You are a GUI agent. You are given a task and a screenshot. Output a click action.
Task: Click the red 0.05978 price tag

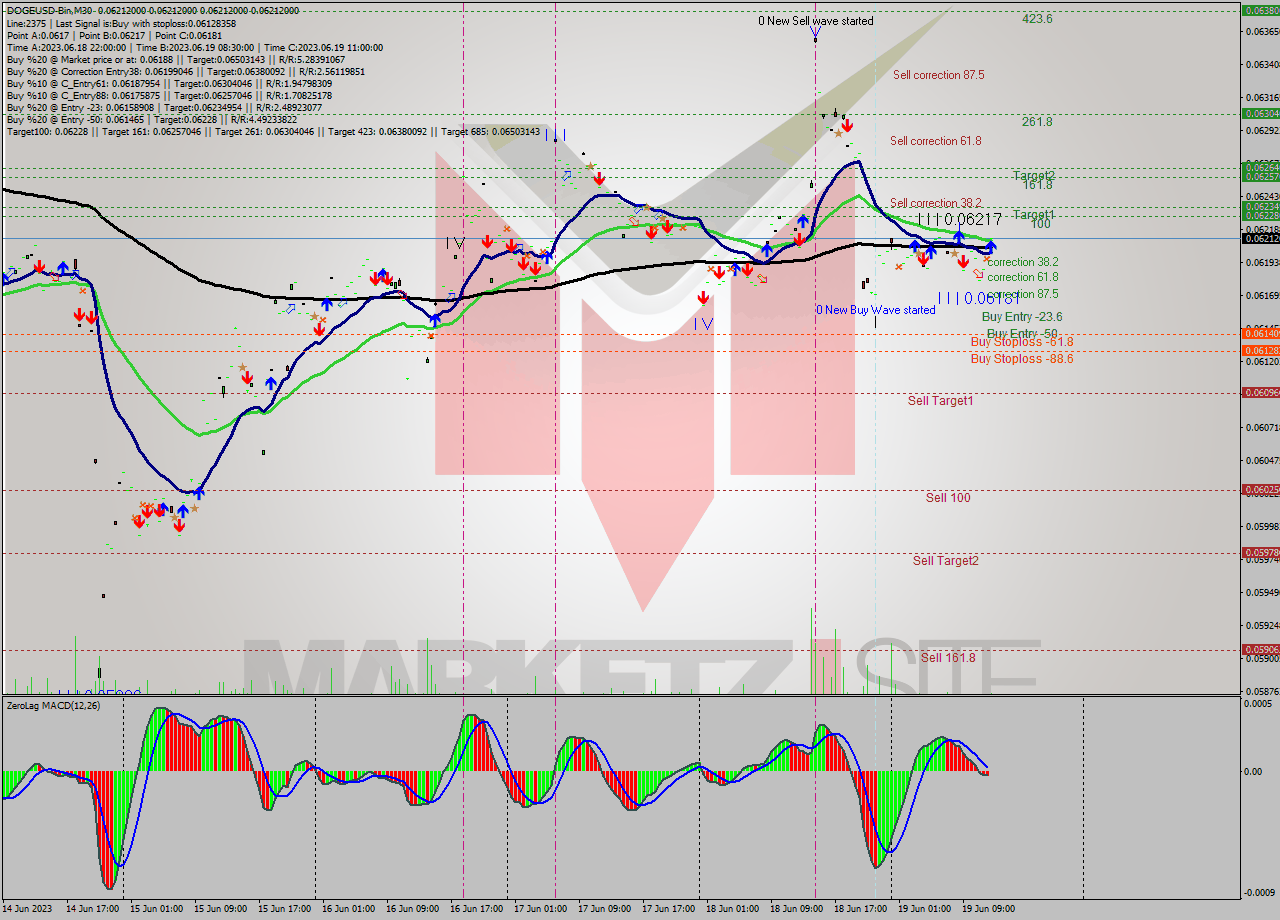1260,552
